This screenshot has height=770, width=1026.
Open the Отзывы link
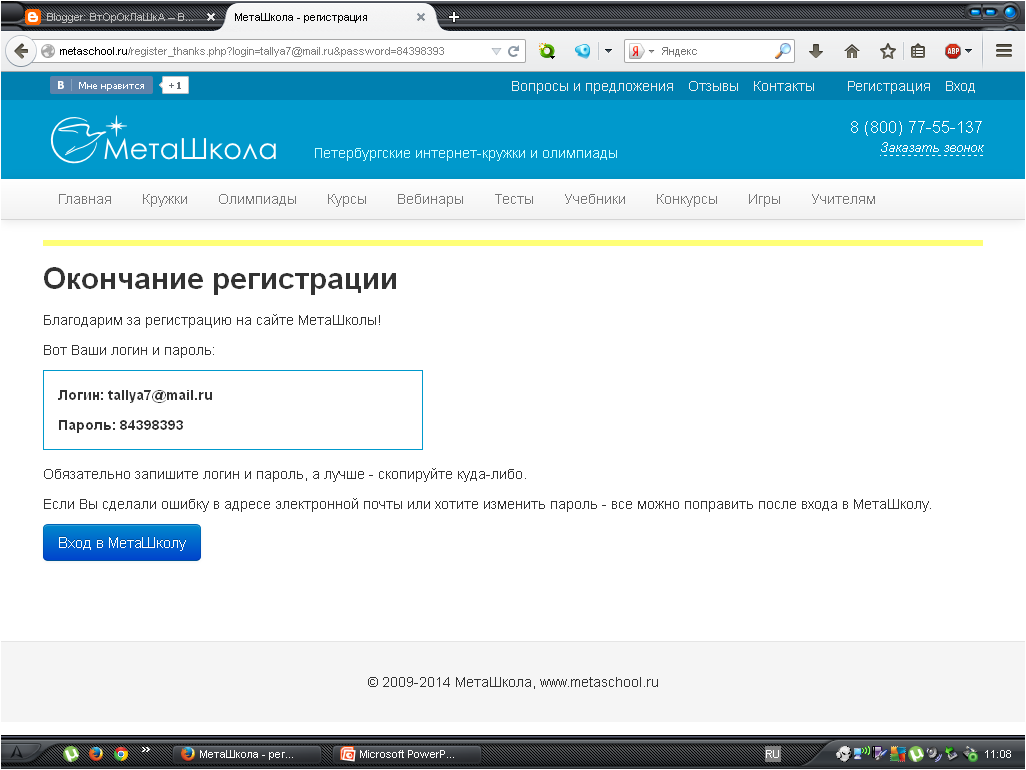[x=713, y=86]
